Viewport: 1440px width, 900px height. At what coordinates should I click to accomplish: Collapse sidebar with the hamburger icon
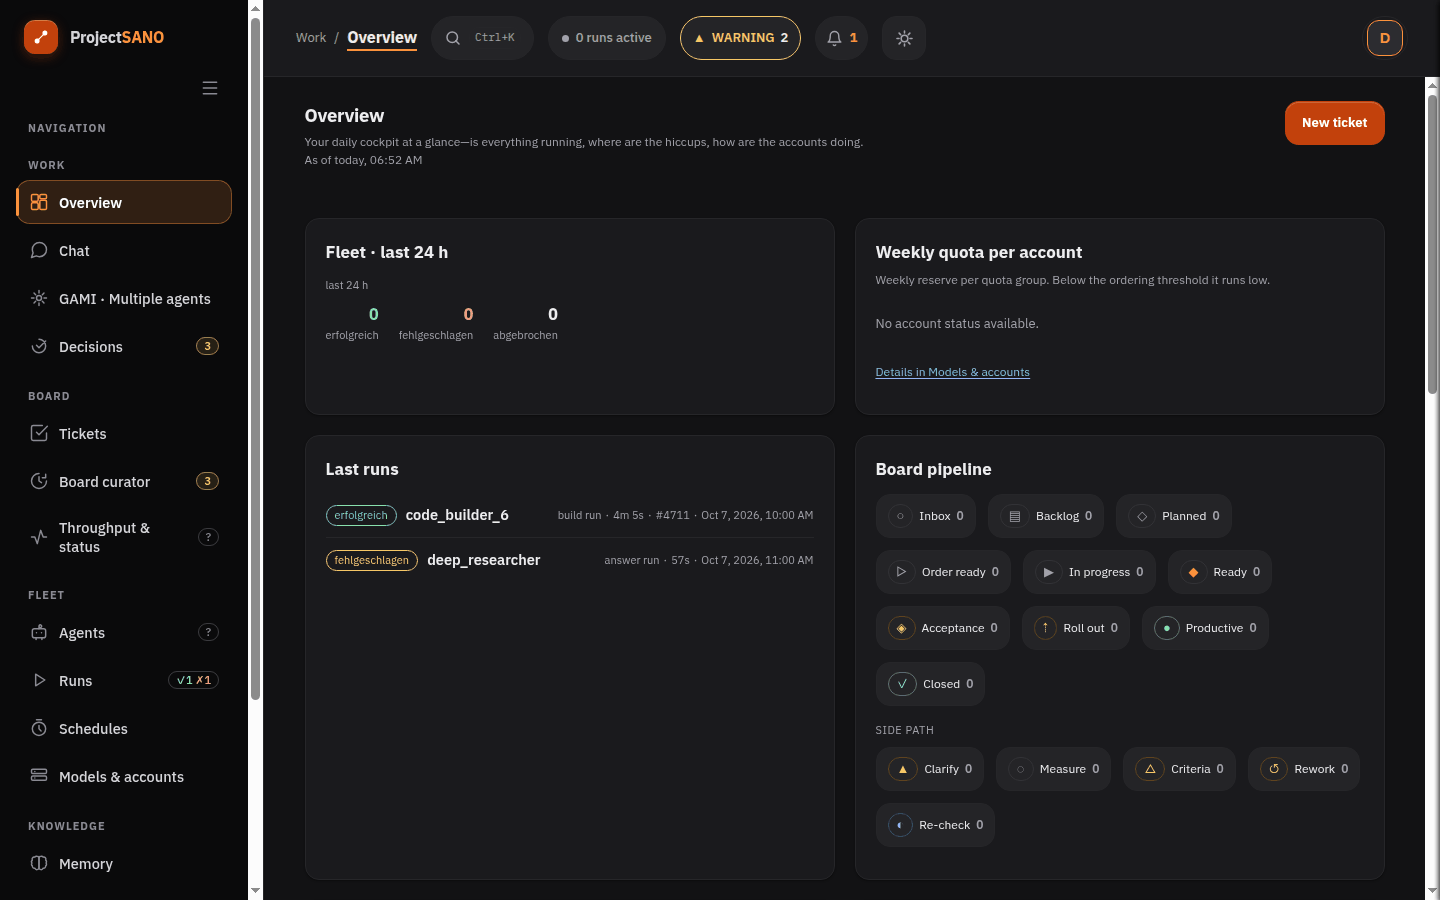tap(210, 88)
